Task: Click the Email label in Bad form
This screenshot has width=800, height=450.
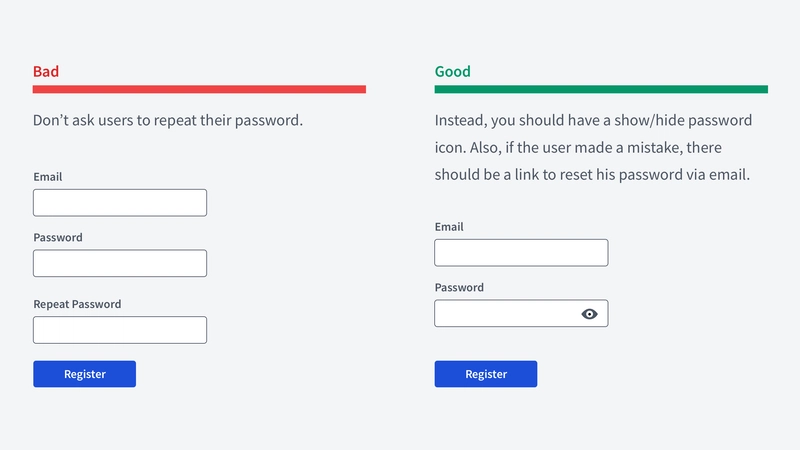Action: click(48, 177)
